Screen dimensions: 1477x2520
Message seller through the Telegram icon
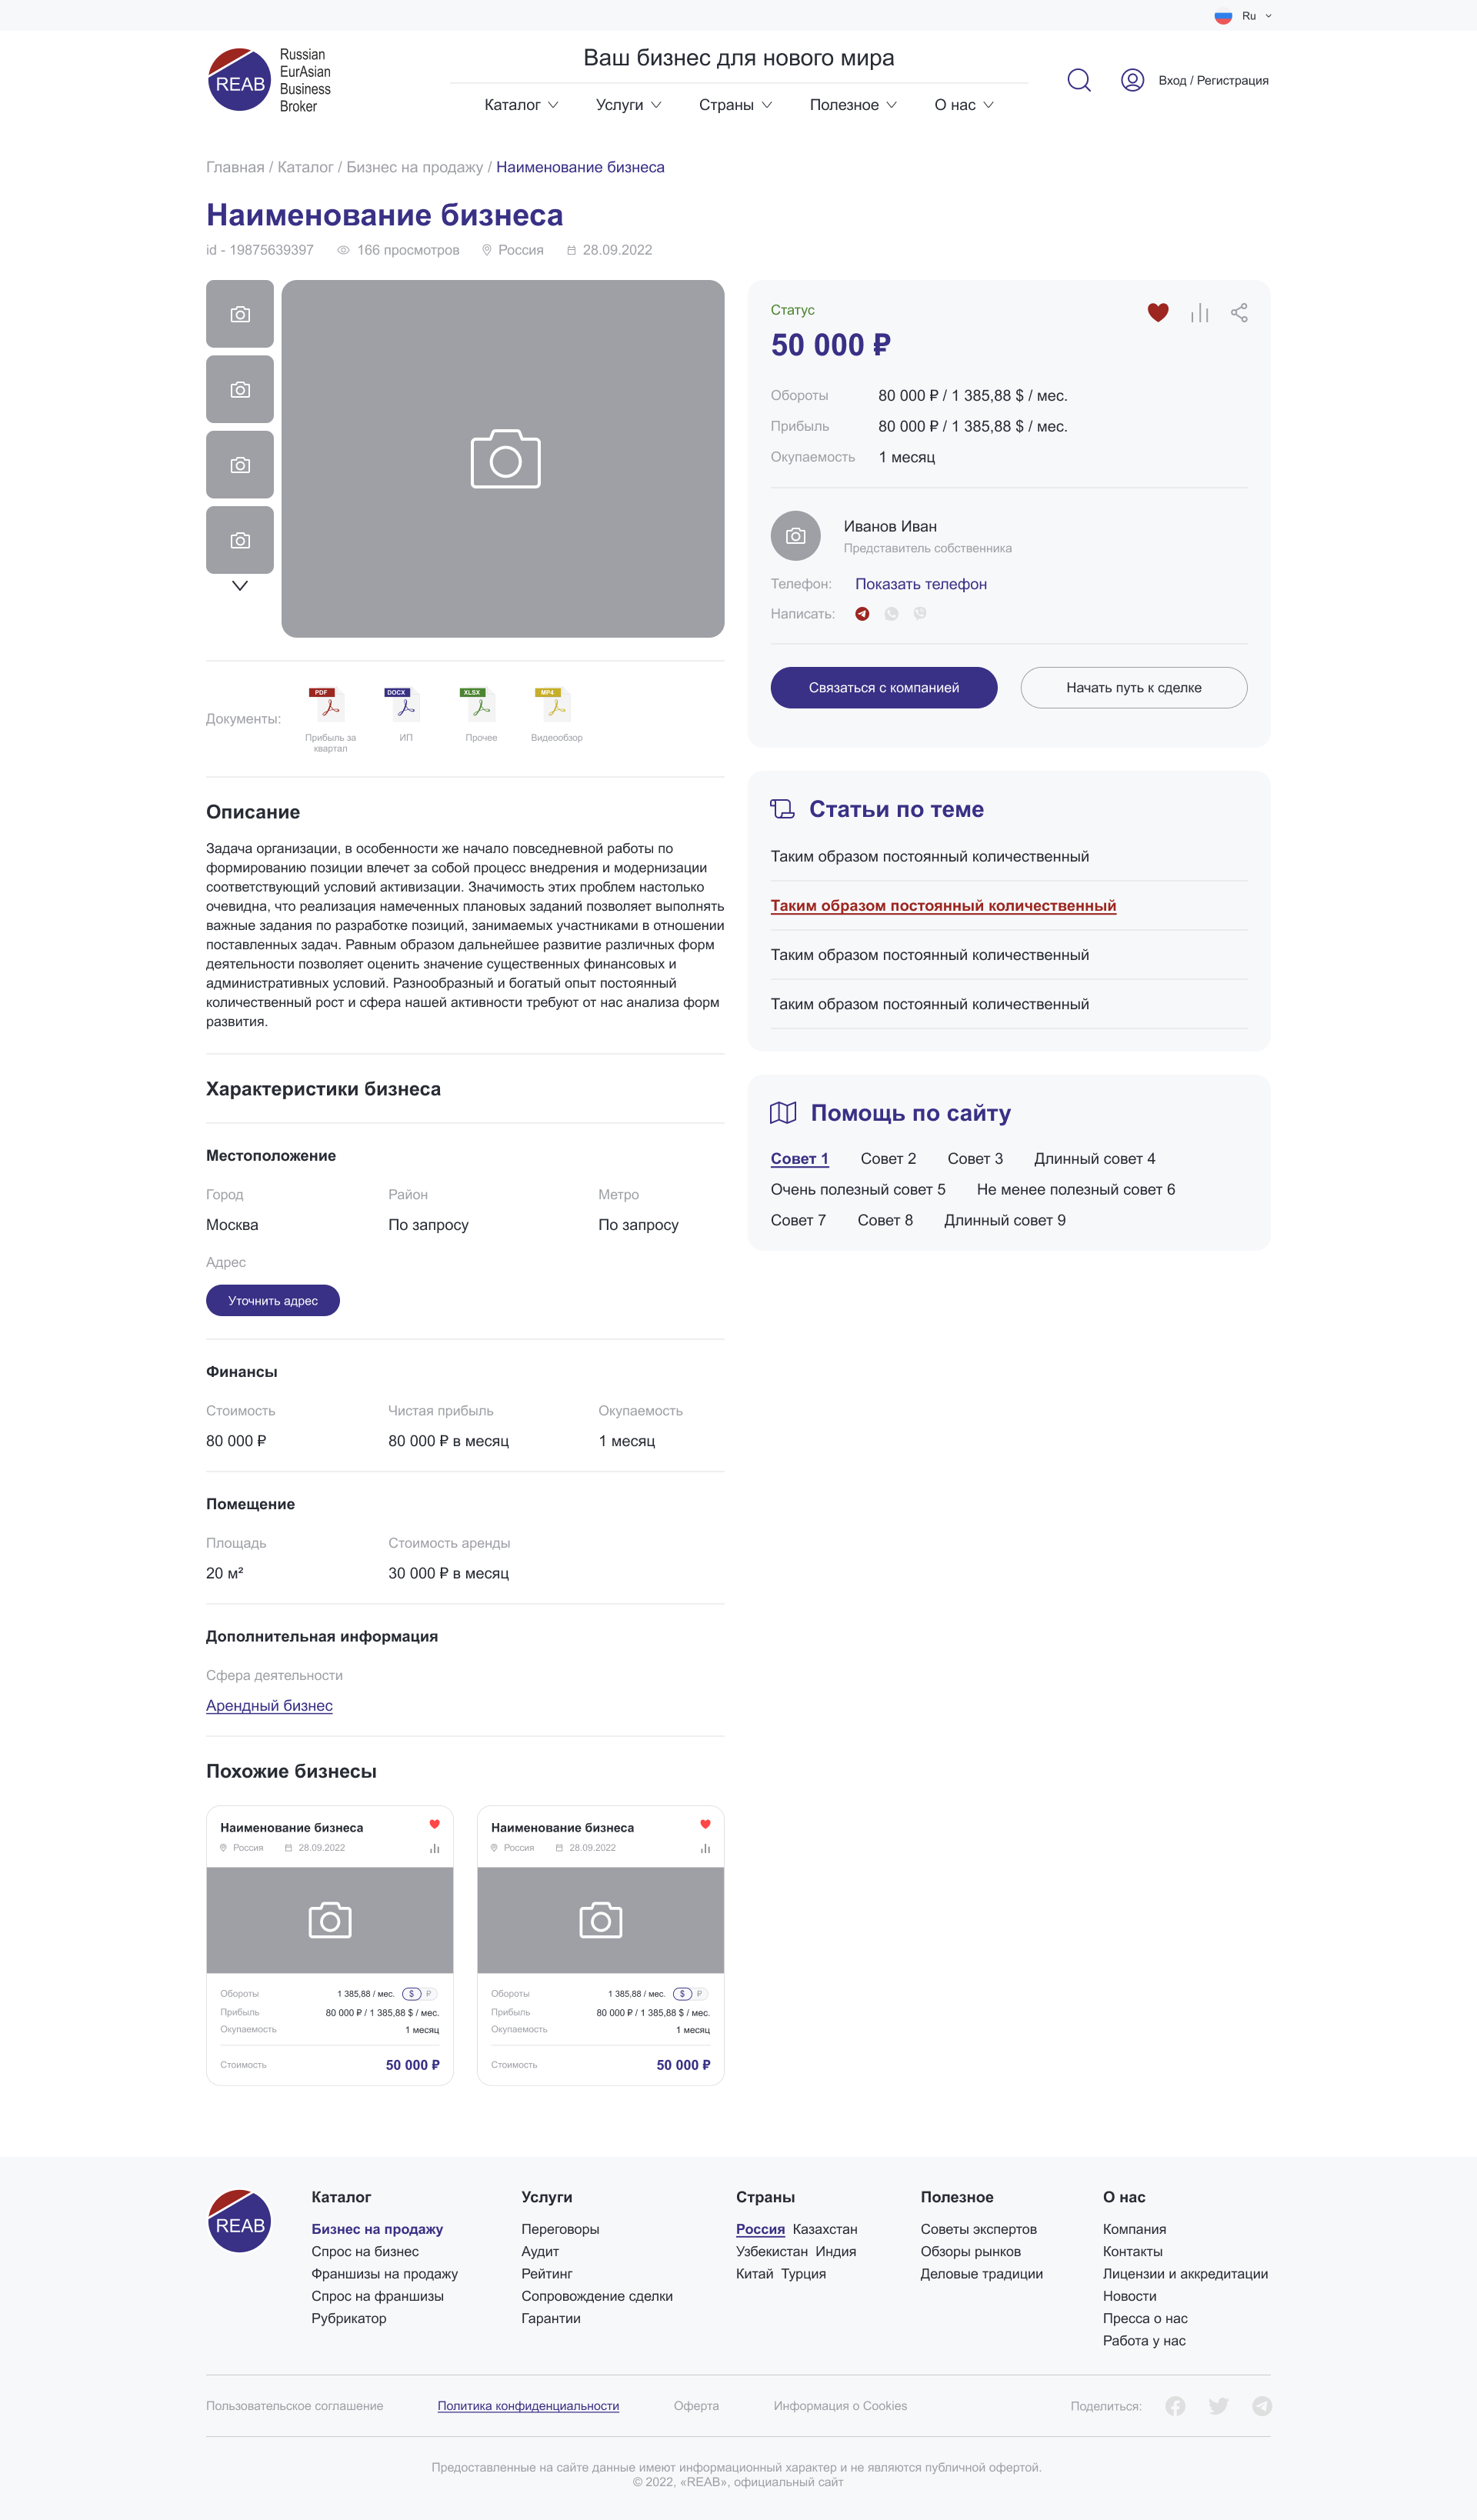[862, 614]
